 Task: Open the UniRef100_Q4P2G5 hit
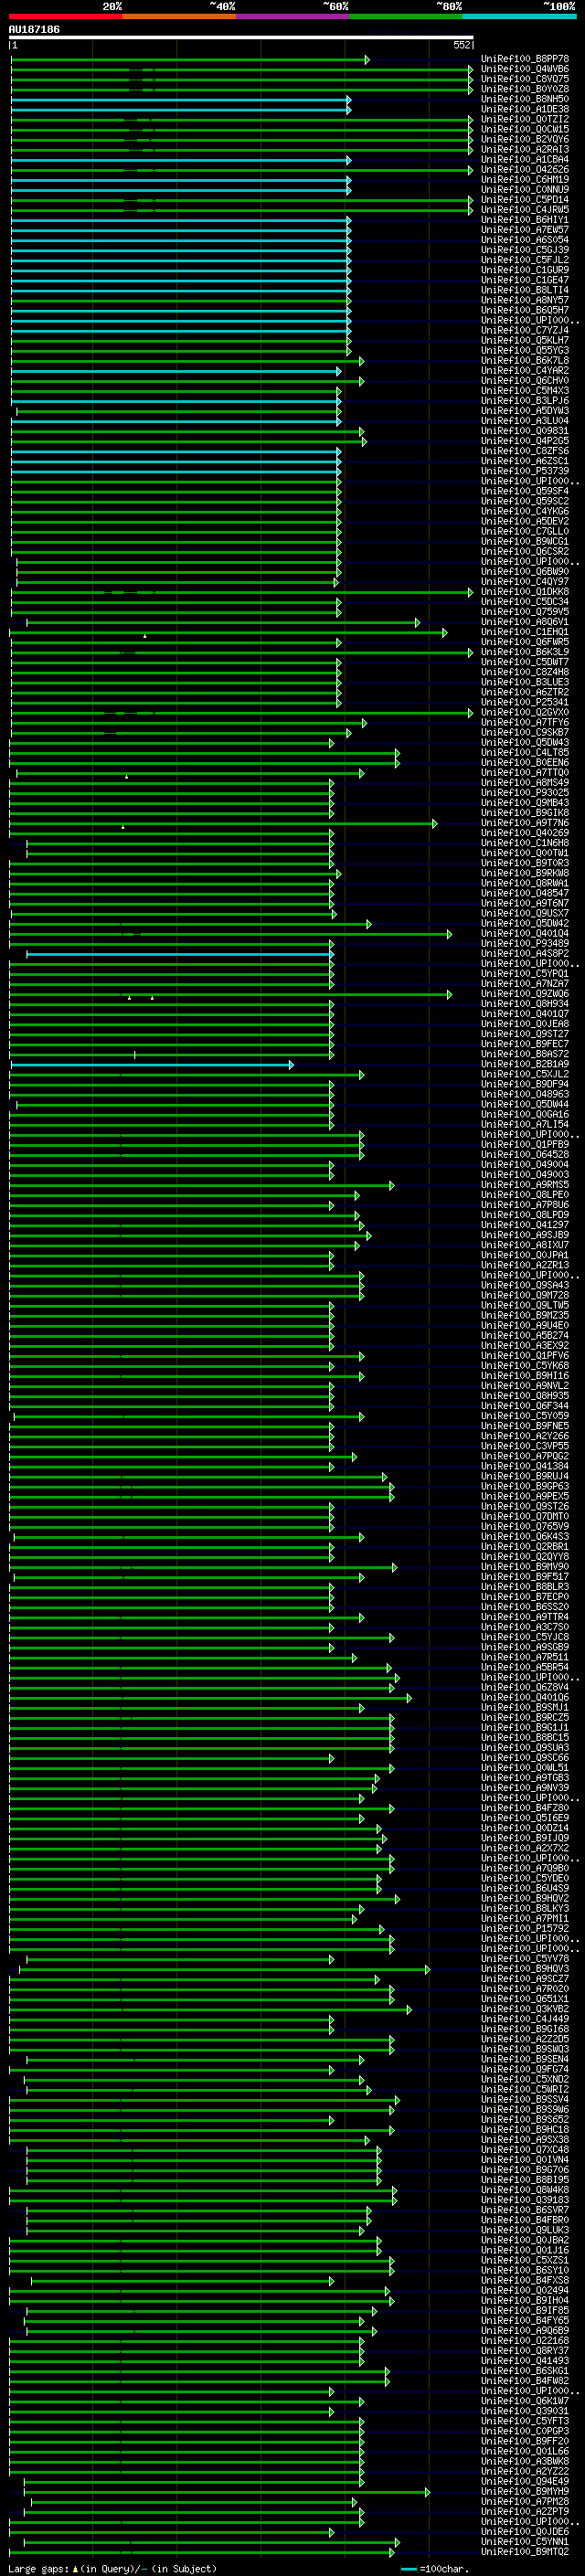[525, 441]
